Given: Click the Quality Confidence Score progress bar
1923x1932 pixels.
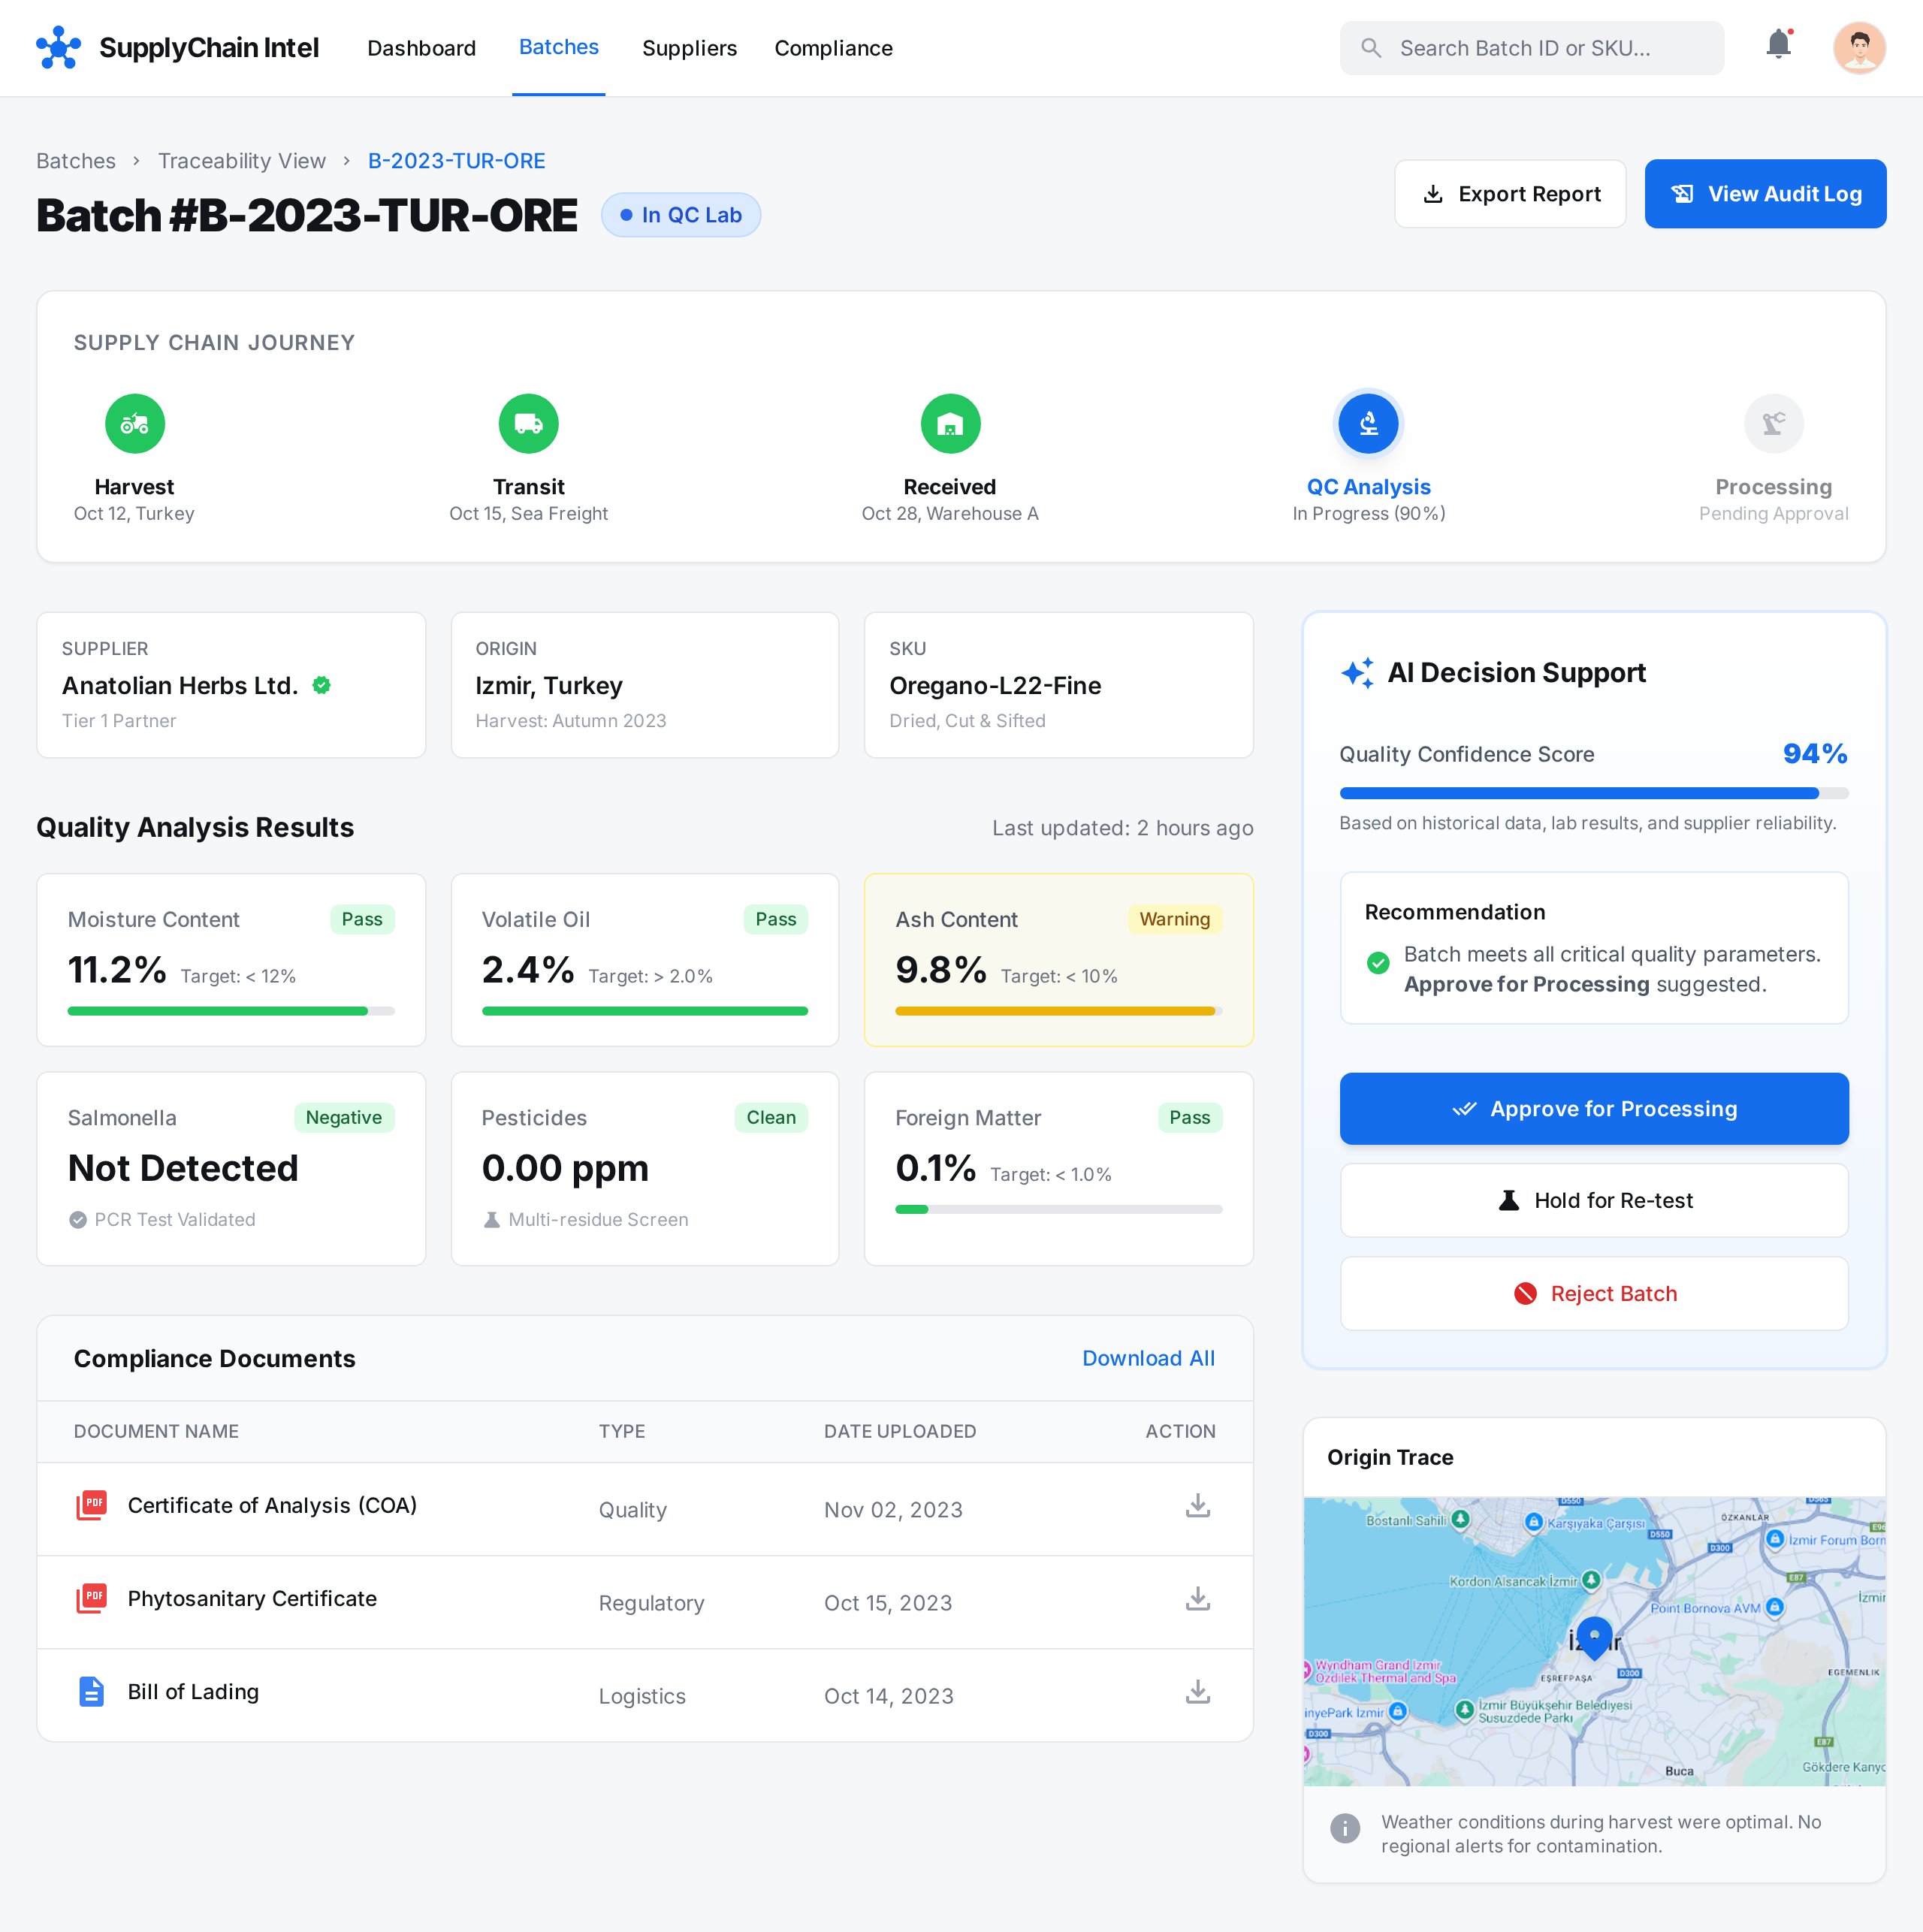Looking at the screenshot, I should (x=1593, y=793).
